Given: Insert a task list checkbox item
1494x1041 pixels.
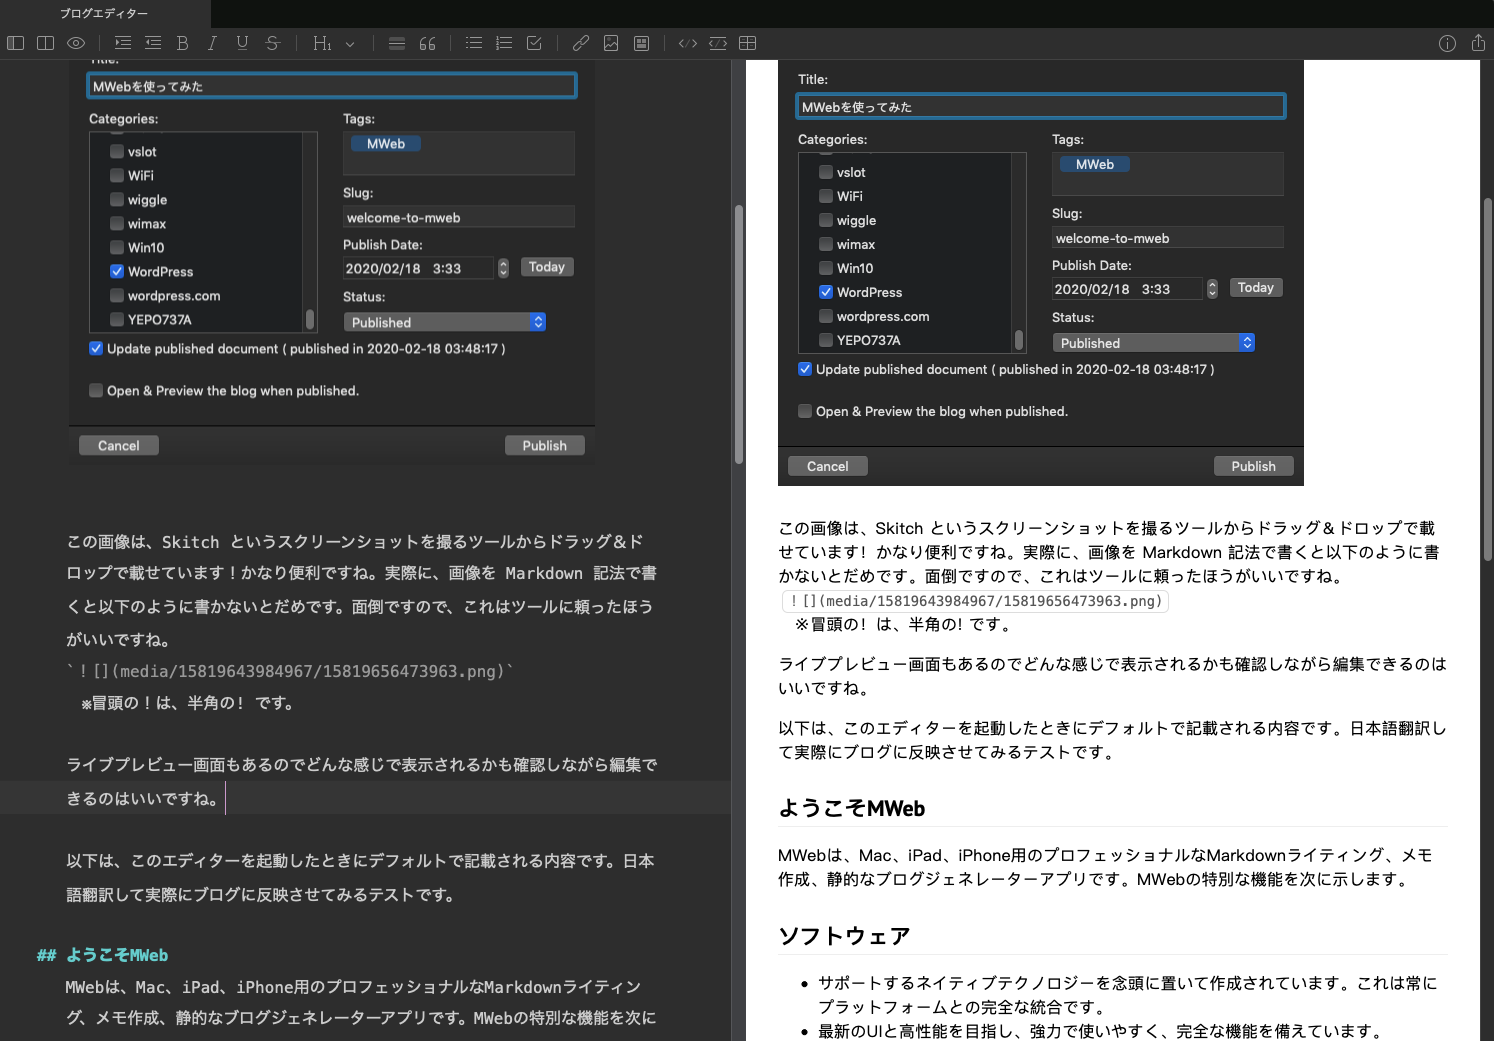Looking at the screenshot, I should 534,43.
